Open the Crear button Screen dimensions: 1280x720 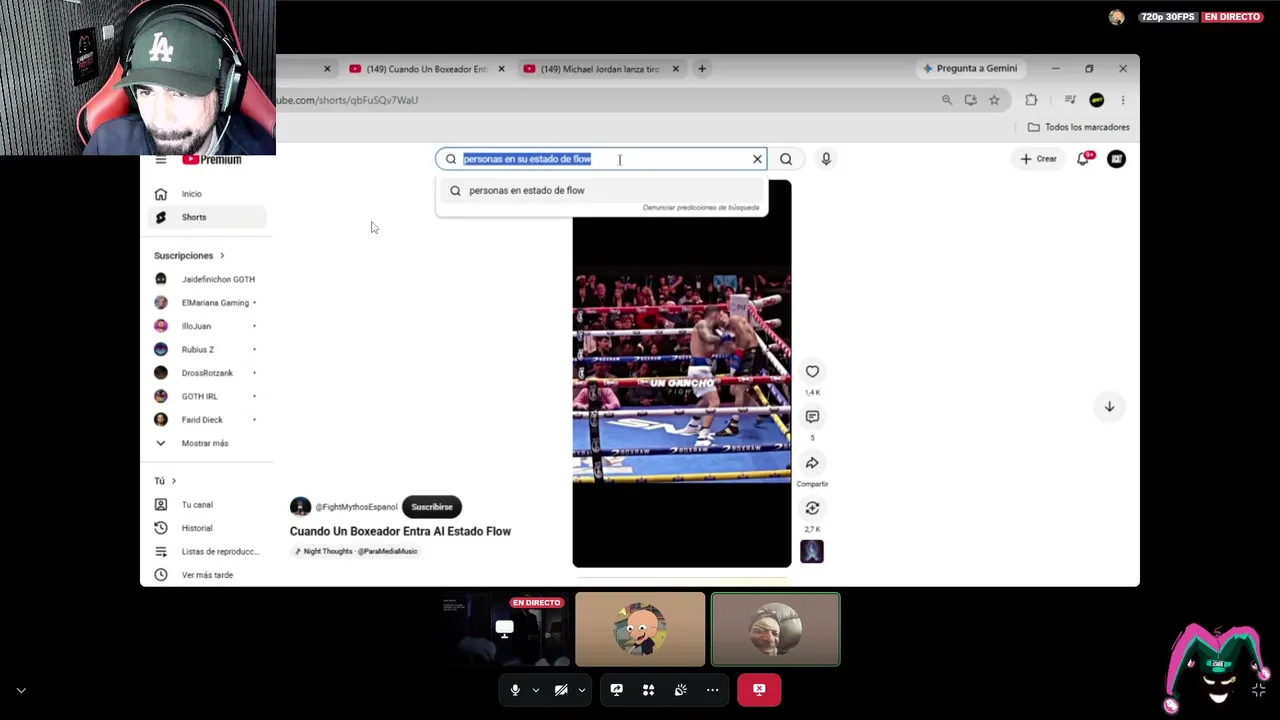click(1038, 159)
